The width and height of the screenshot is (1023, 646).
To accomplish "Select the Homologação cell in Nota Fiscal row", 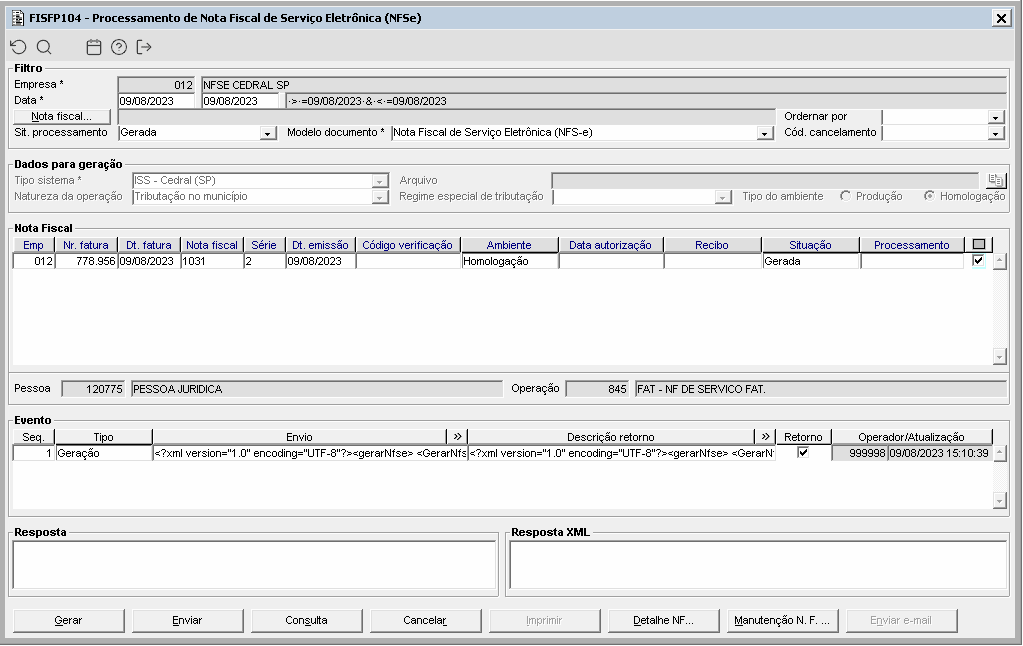I will point(510,261).
